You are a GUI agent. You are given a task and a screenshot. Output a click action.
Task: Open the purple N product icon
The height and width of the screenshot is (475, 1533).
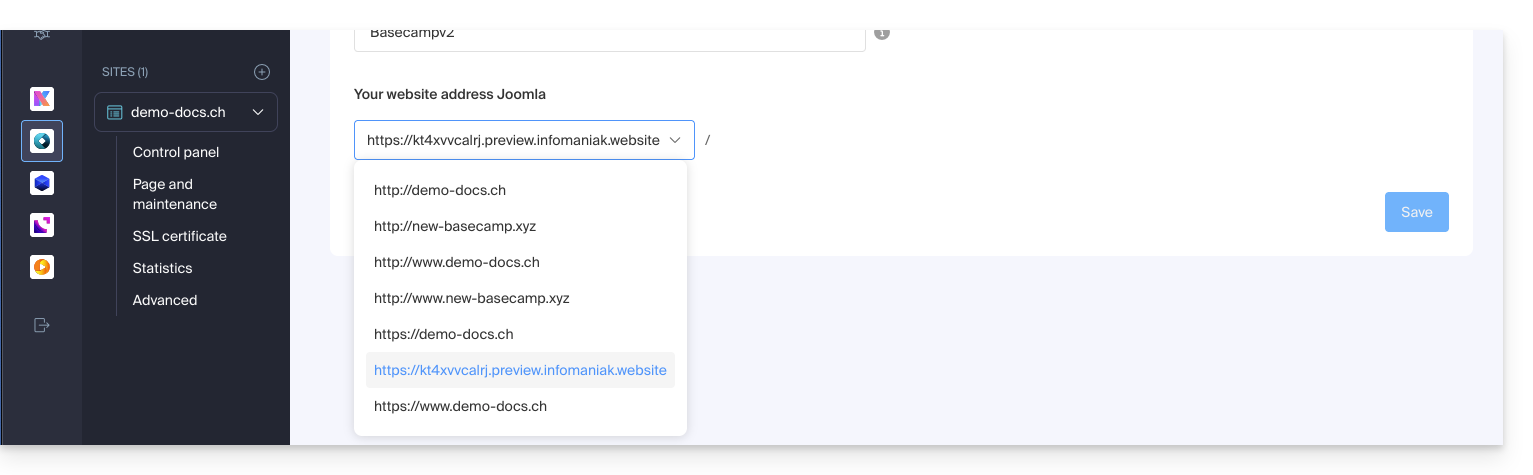pyautogui.click(x=42, y=225)
